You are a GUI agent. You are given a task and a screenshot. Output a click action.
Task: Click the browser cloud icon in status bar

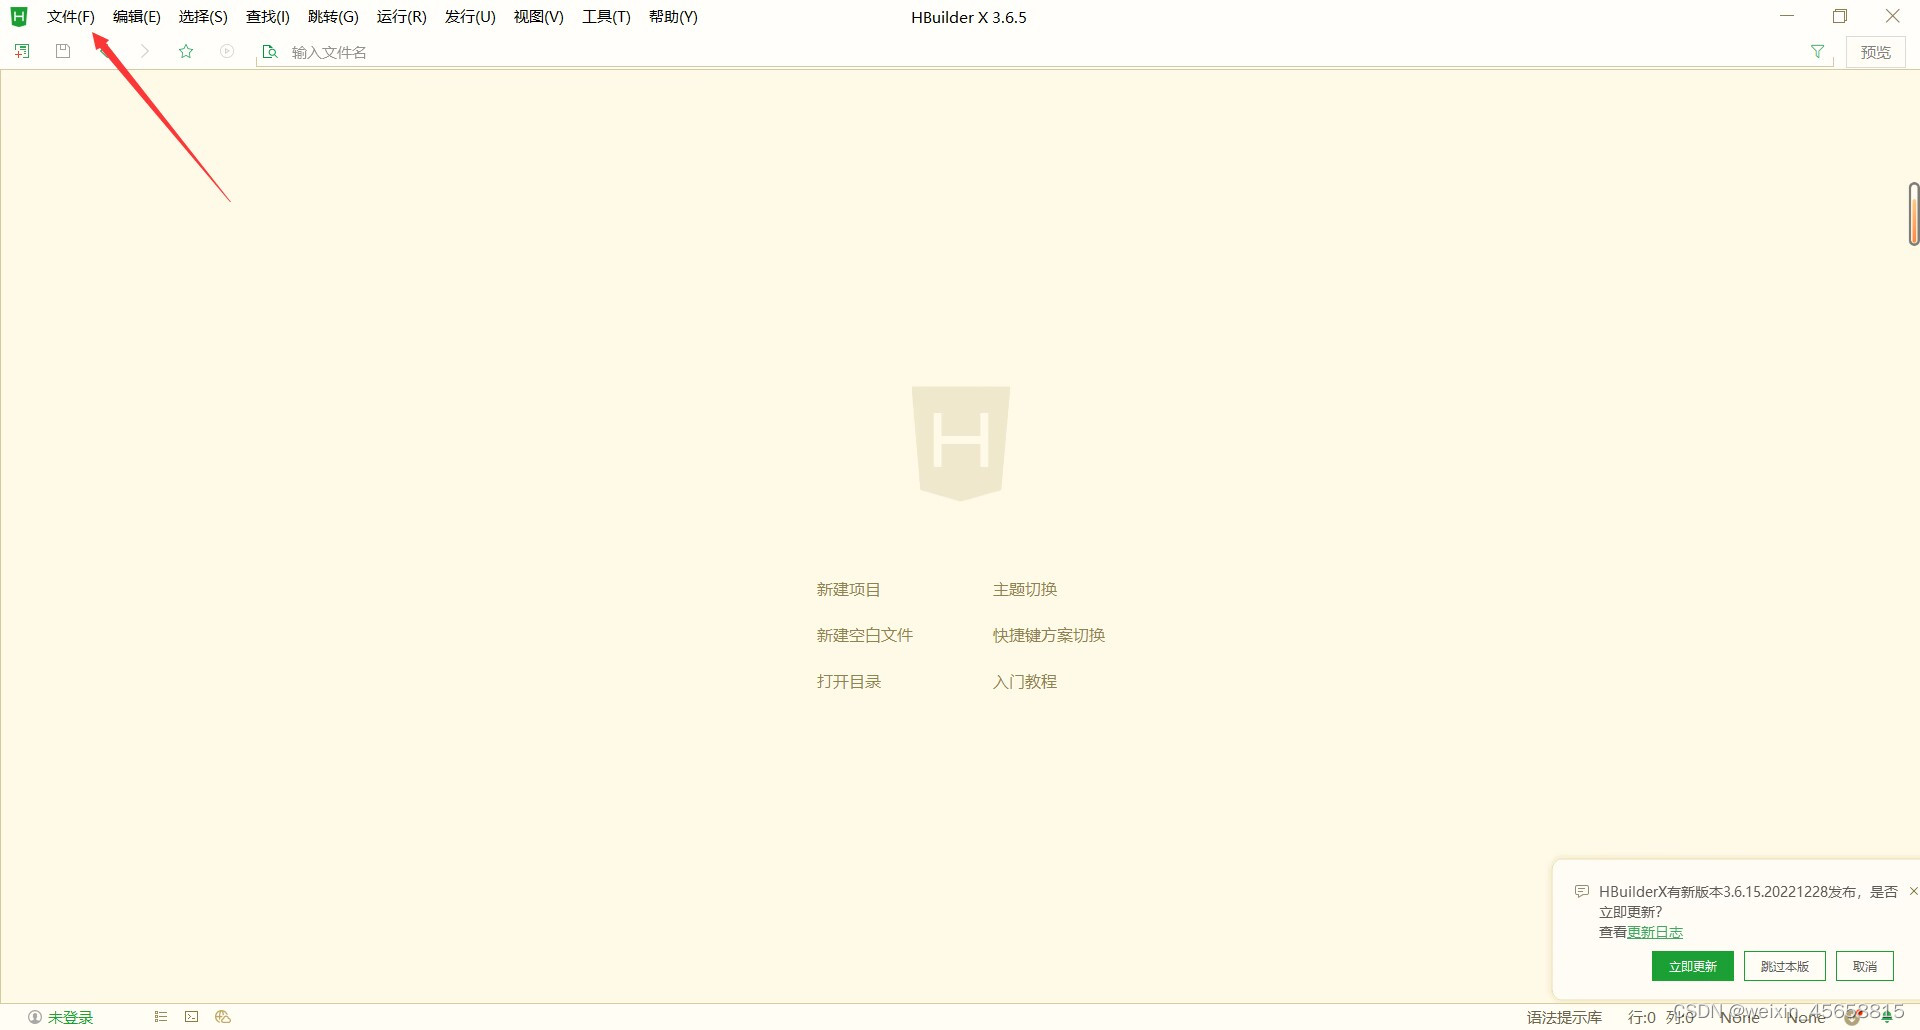pyautogui.click(x=223, y=1016)
